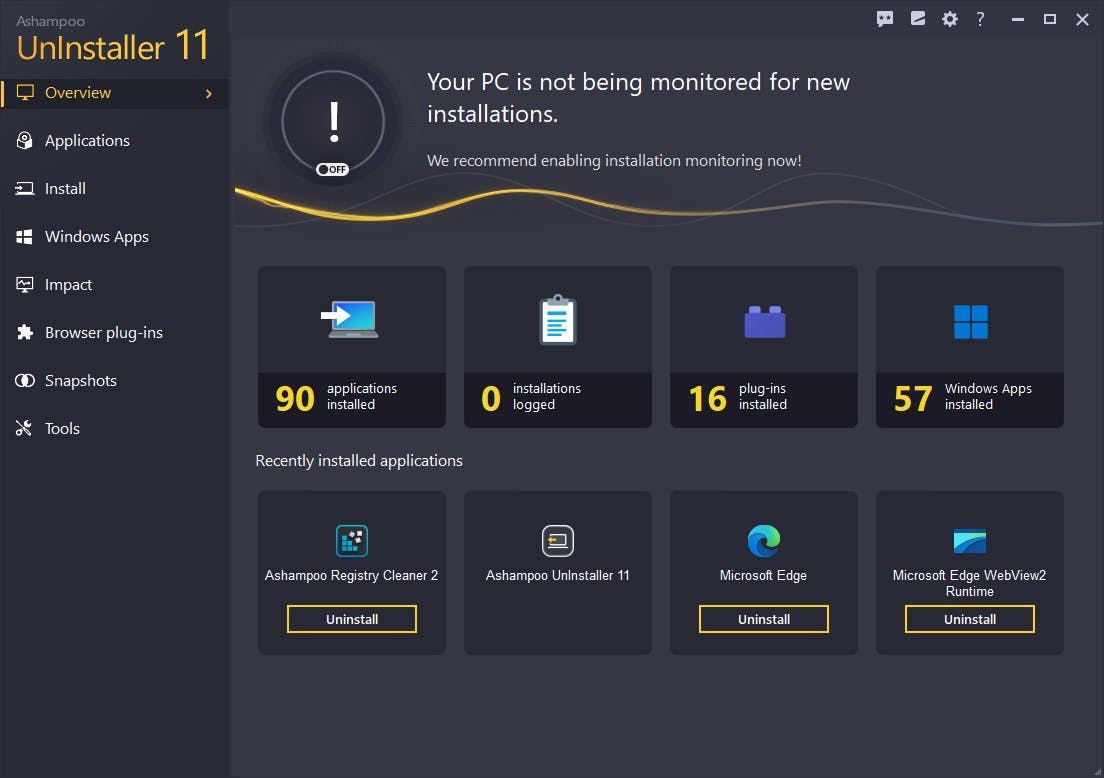Click the purple plug-in brick icon
This screenshot has height=778, width=1104.
point(765,322)
